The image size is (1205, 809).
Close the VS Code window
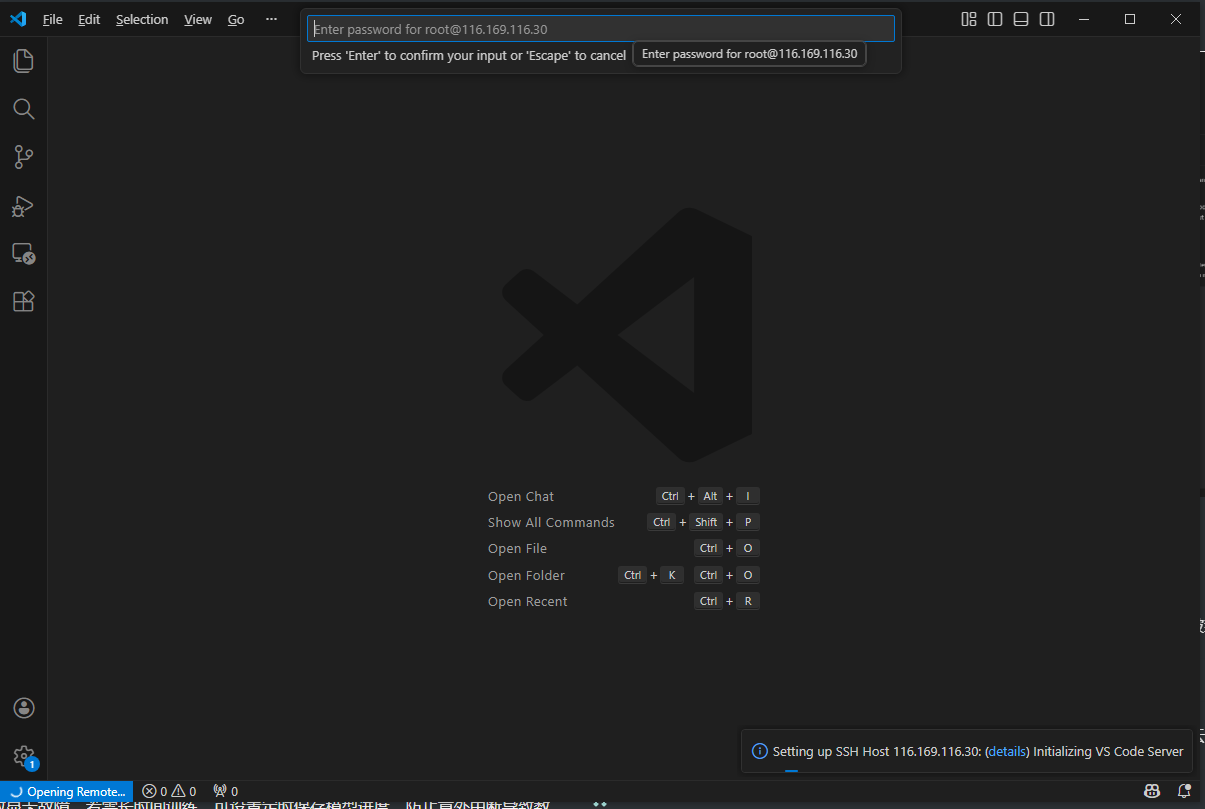pyautogui.click(x=1176, y=19)
